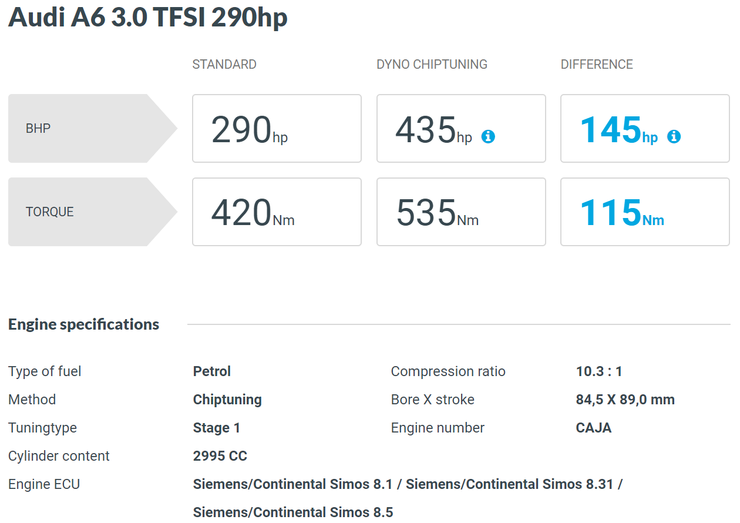
Task: Click the 2995 CC cylinder content value
Action: coord(220,456)
